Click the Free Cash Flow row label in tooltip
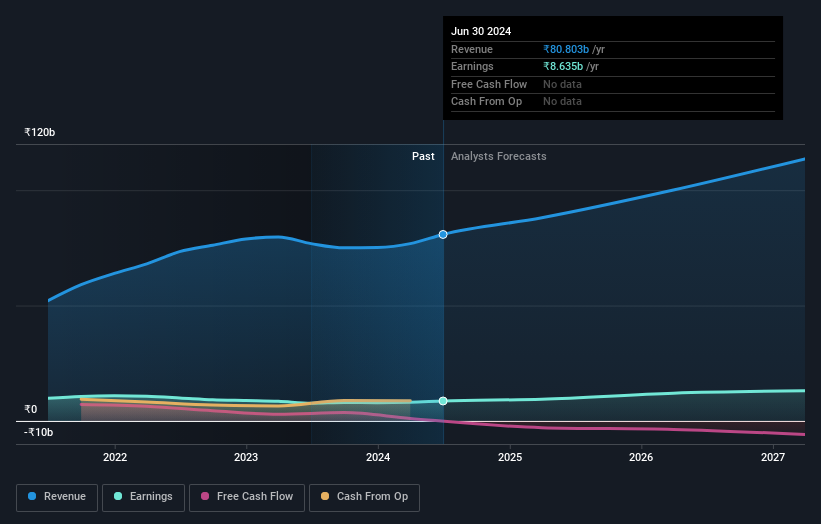The width and height of the screenshot is (821, 524). pos(489,84)
